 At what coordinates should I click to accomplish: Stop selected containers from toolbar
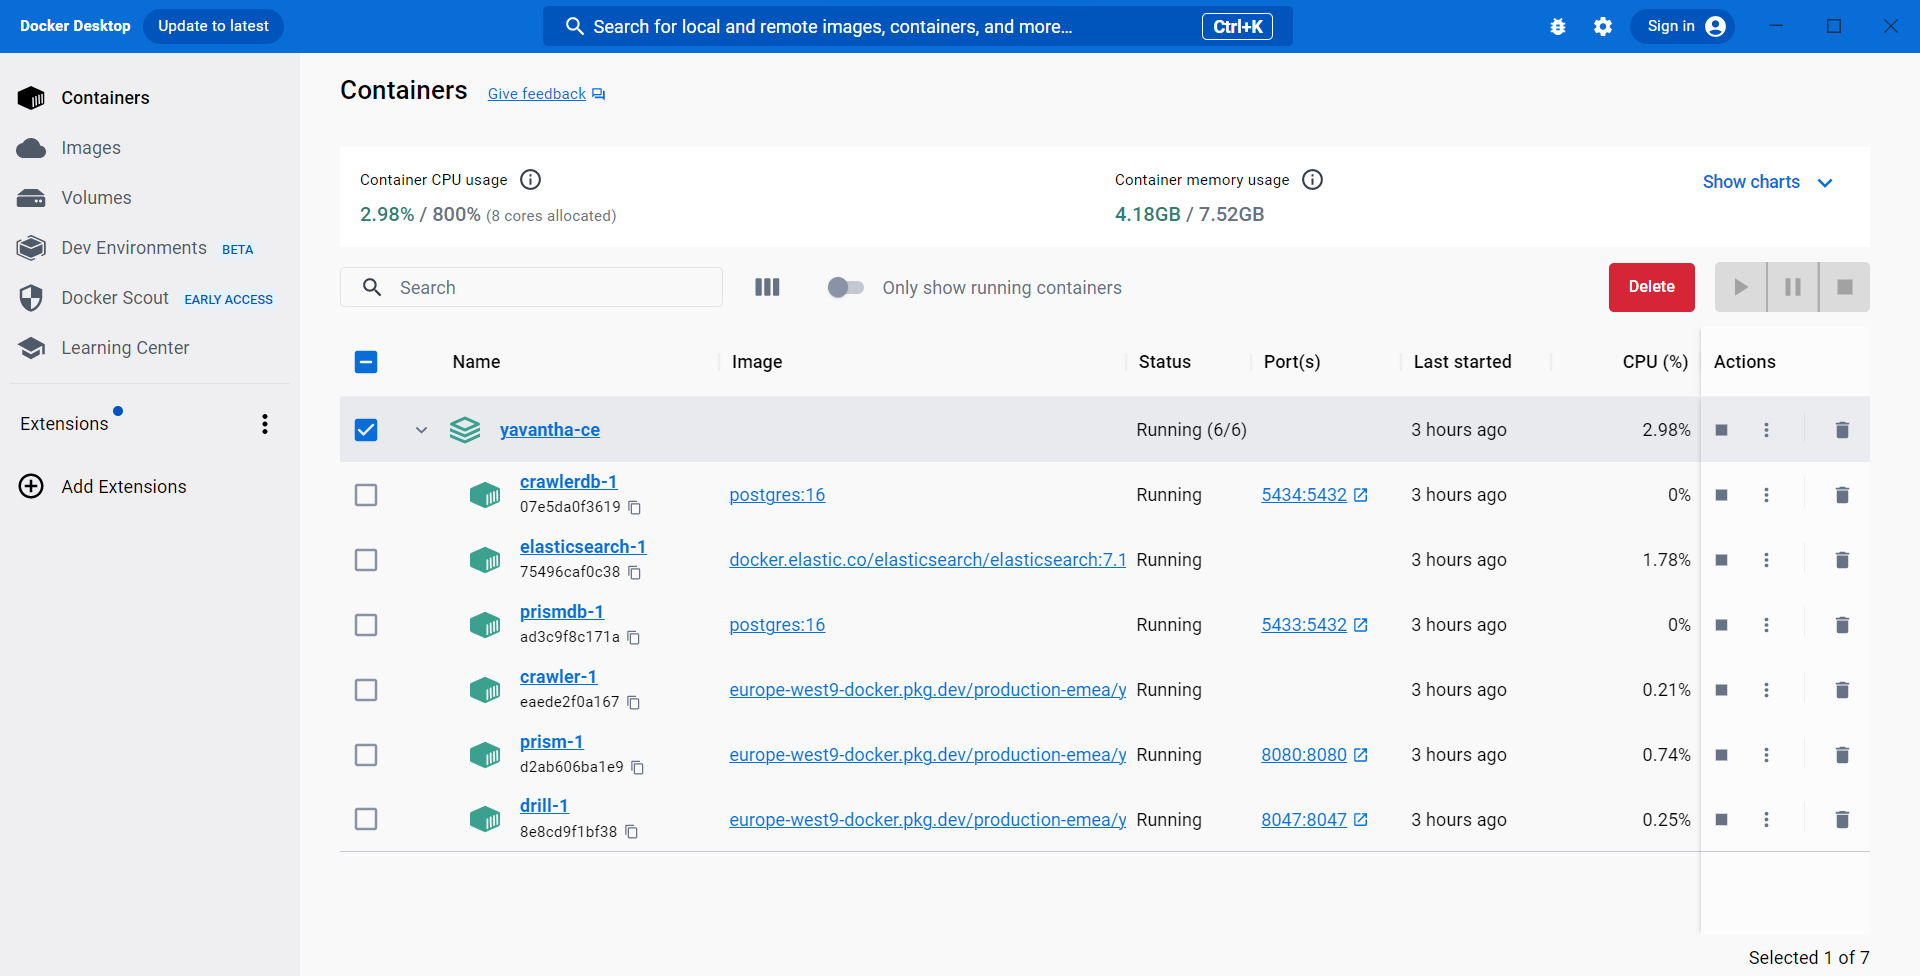pos(1845,287)
